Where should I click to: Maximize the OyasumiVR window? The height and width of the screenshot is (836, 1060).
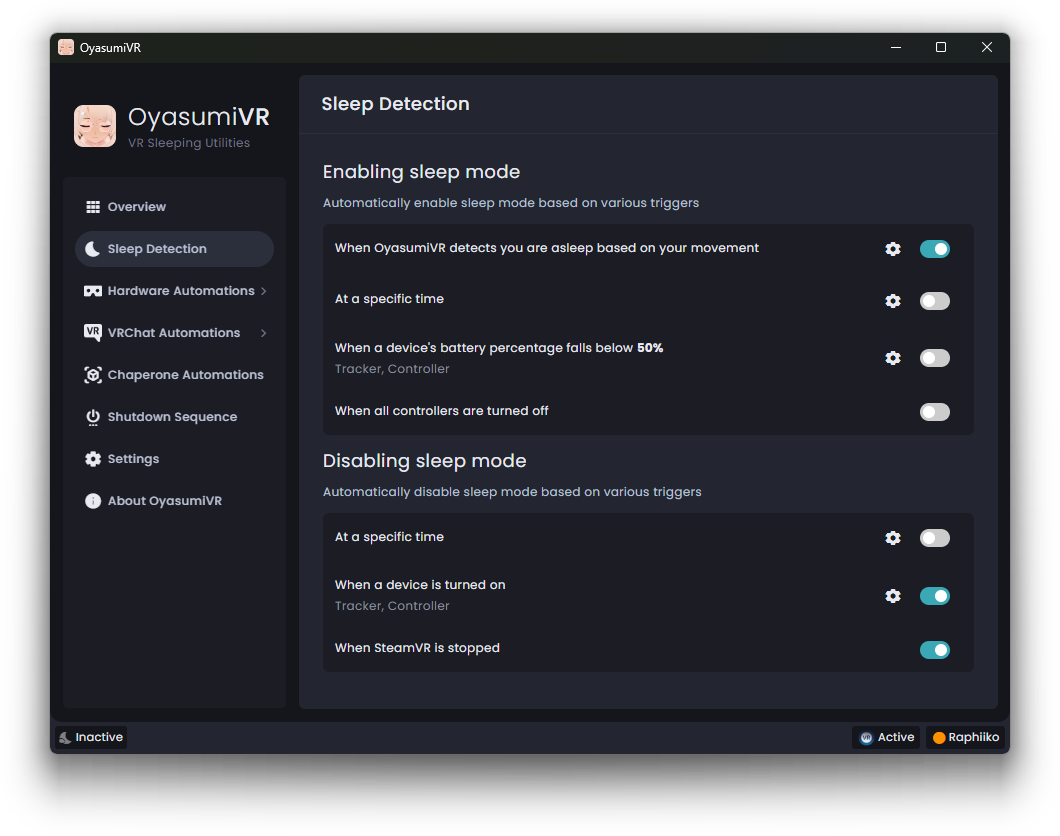pyautogui.click(x=940, y=47)
